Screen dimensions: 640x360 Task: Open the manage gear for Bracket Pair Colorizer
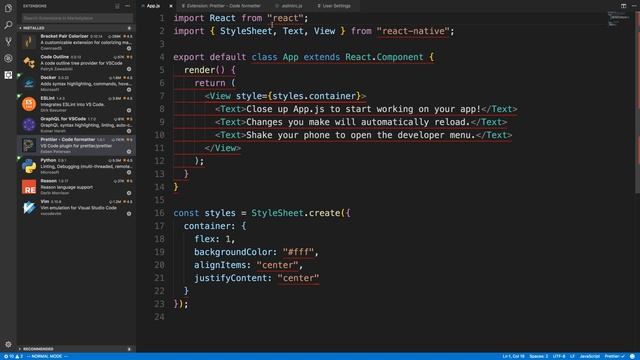pos(129,48)
